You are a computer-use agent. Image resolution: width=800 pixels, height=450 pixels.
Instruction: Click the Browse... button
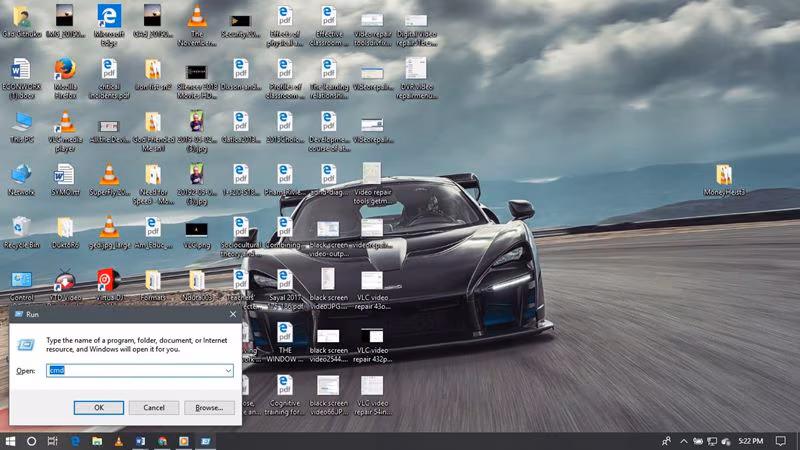click(x=209, y=408)
